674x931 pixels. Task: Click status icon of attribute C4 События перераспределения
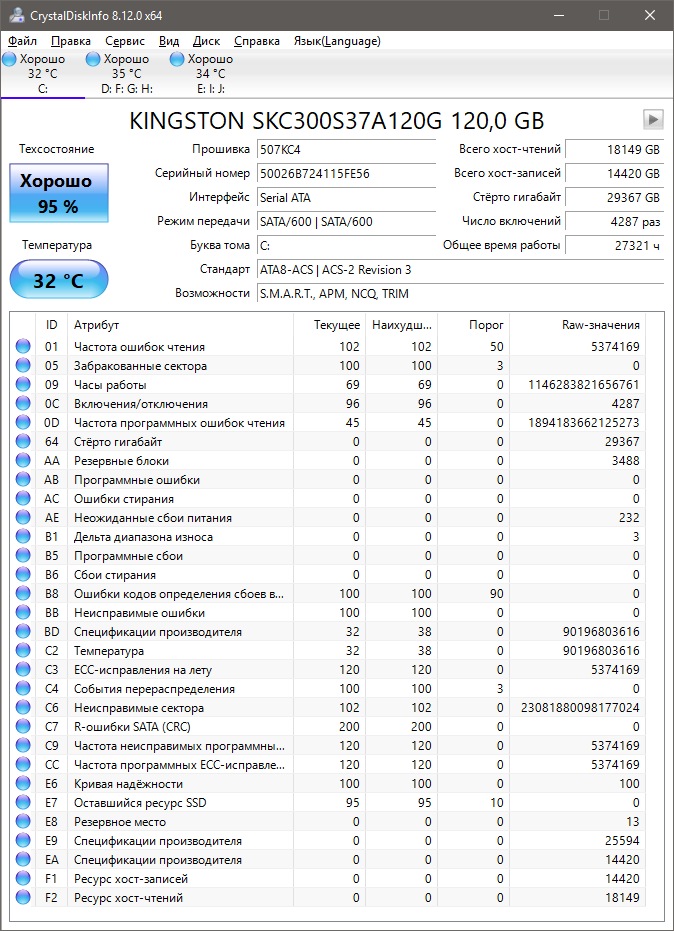click(23, 689)
